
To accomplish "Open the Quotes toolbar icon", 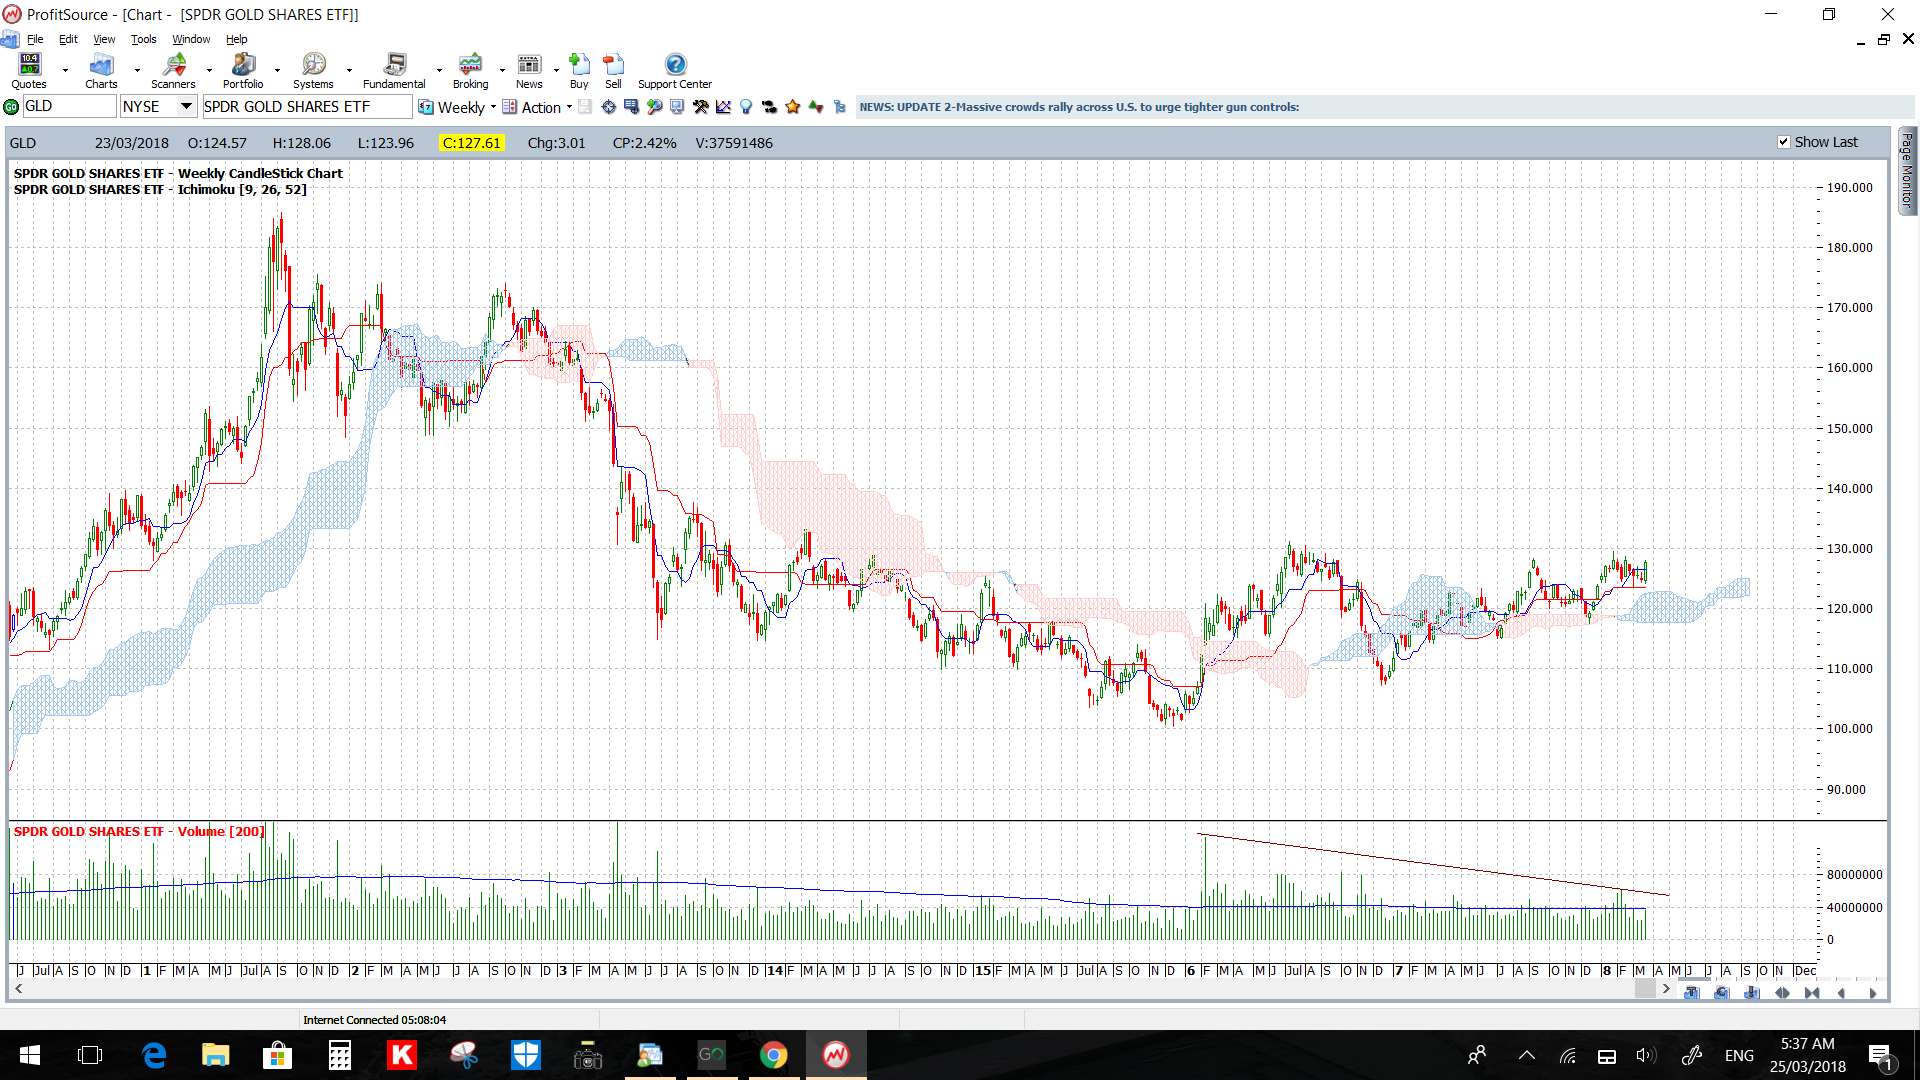I will click(29, 71).
